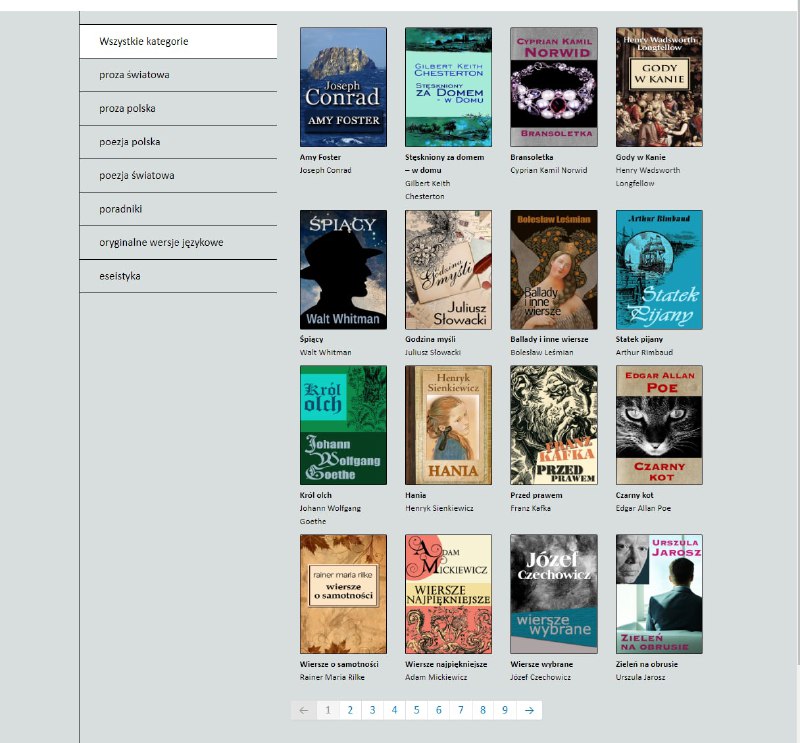Open the 'eseistyka' category
Viewport: 800px width, 743px height.
point(178,276)
